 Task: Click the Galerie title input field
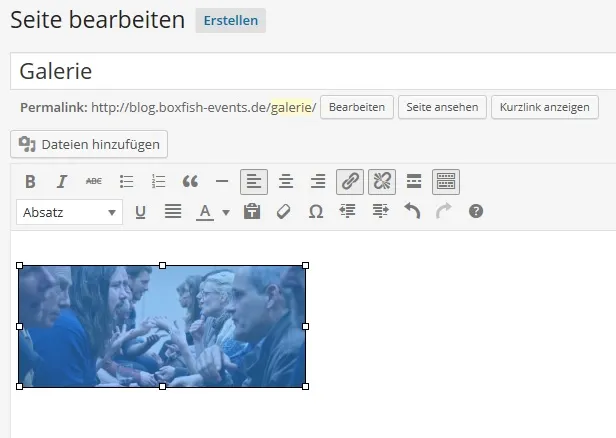pyautogui.click(x=313, y=71)
